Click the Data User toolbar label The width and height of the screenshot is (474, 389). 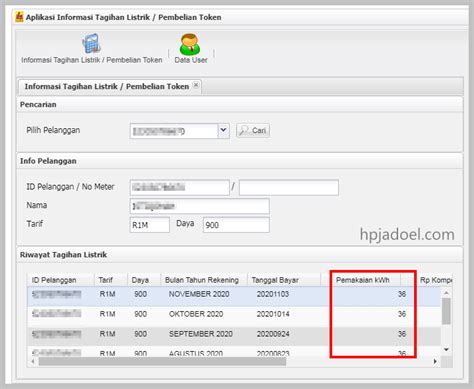(191, 60)
